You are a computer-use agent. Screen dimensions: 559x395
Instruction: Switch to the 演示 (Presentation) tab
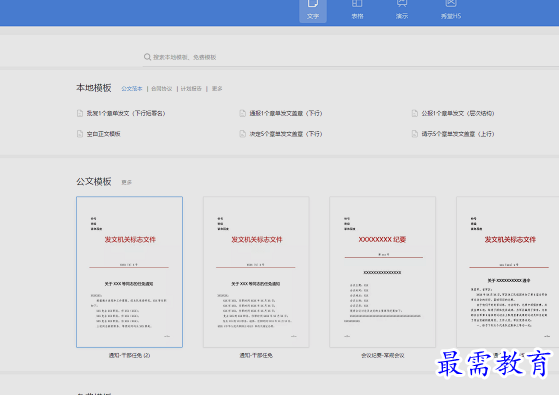tap(402, 10)
